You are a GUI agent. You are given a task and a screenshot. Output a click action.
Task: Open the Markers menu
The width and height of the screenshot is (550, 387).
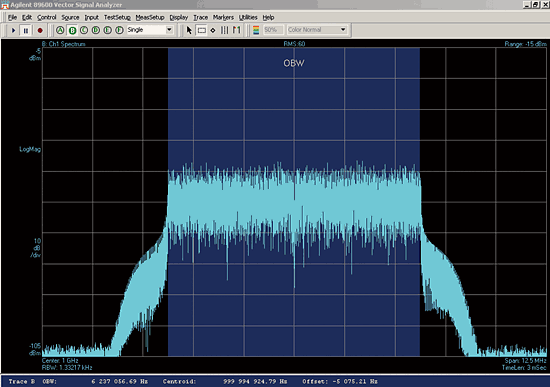point(223,17)
